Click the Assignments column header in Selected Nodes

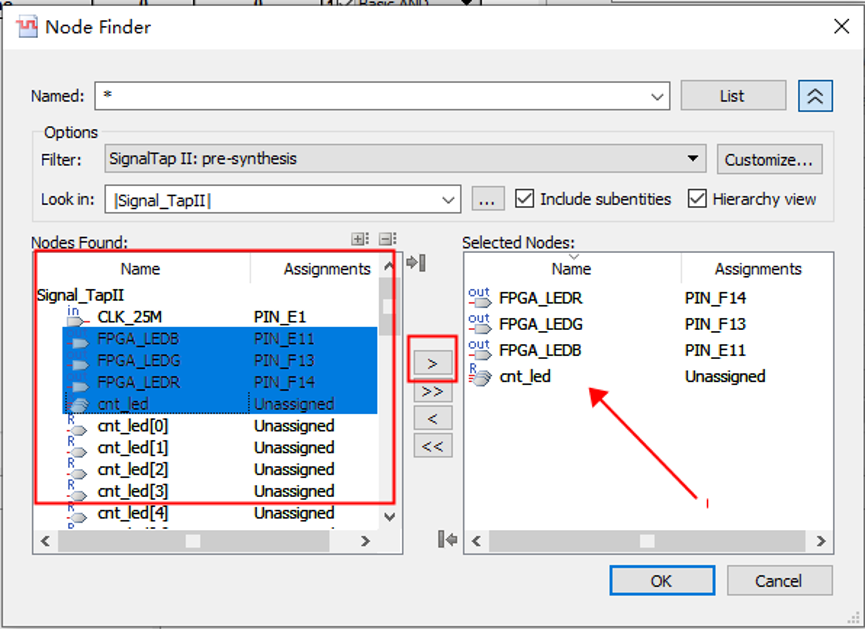pos(757,269)
